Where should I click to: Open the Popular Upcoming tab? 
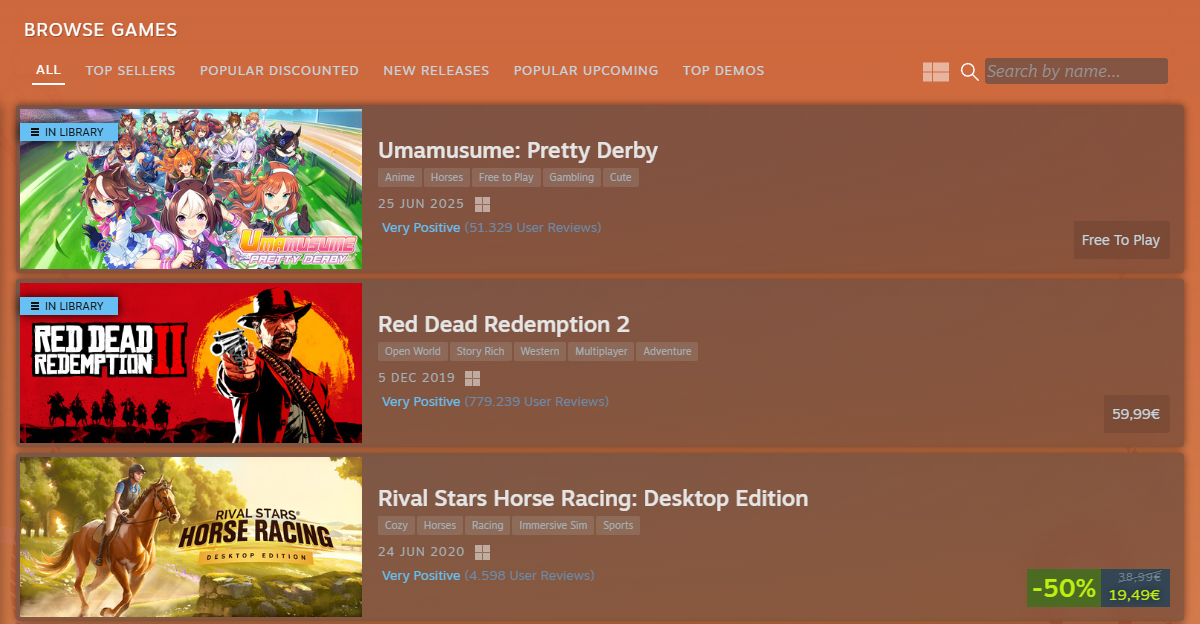click(x=586, y=70)
